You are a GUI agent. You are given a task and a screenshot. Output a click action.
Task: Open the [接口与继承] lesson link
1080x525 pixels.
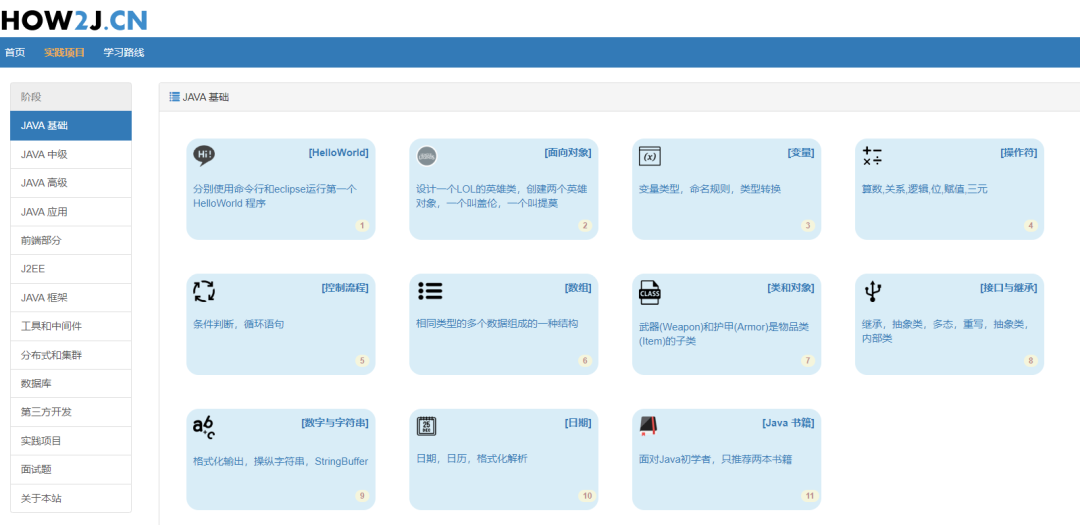pyautogui.click(x=1008, y=288)
